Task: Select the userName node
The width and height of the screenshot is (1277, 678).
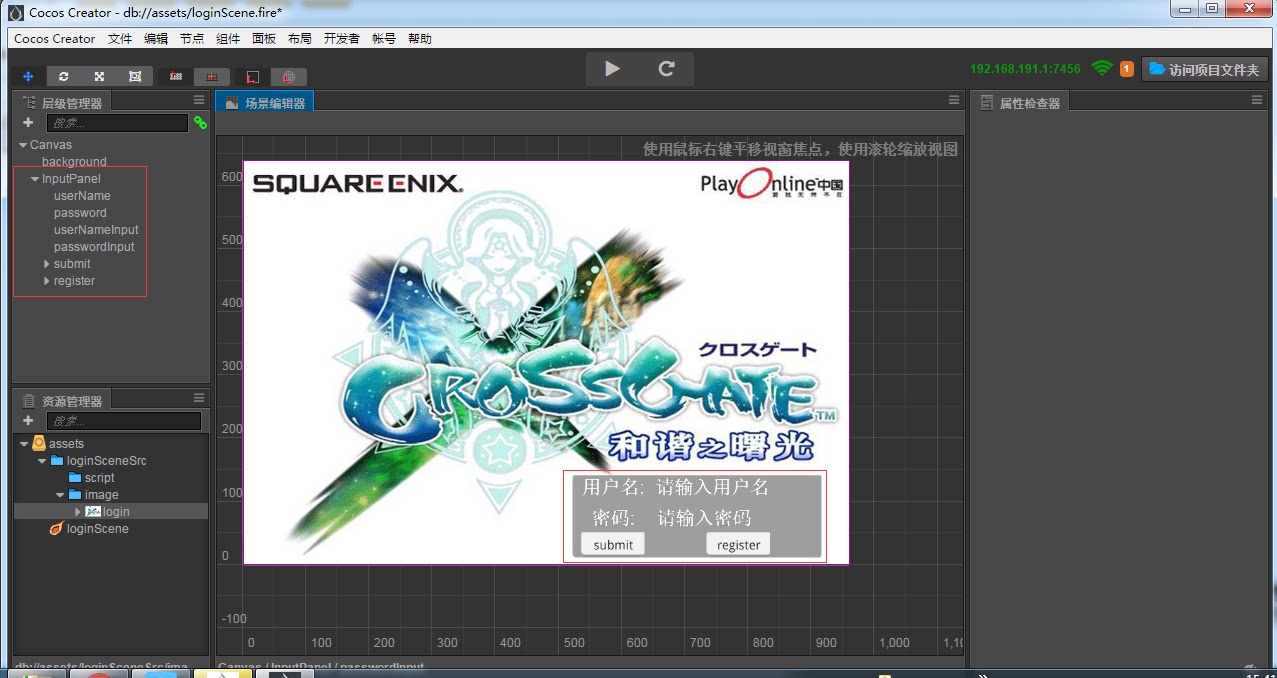Action: coord(82,196)
